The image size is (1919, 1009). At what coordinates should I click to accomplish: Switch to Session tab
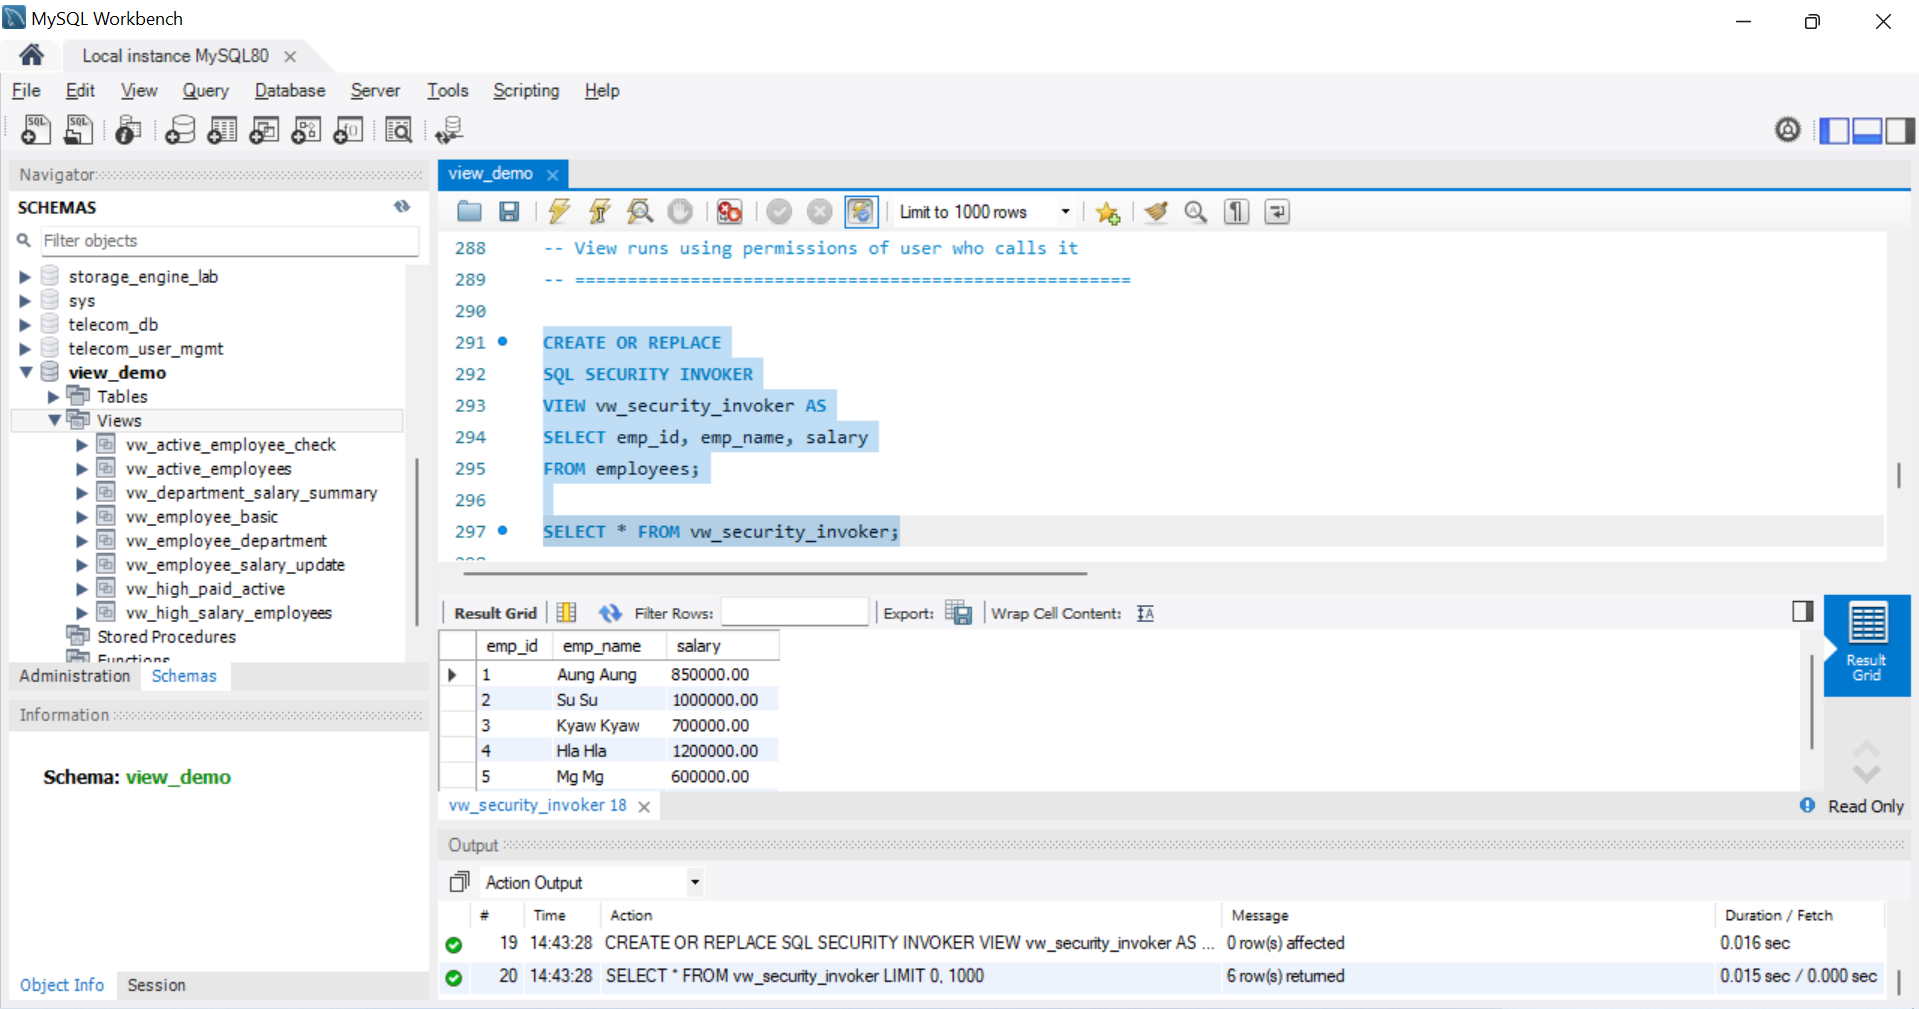coord(156,985)
